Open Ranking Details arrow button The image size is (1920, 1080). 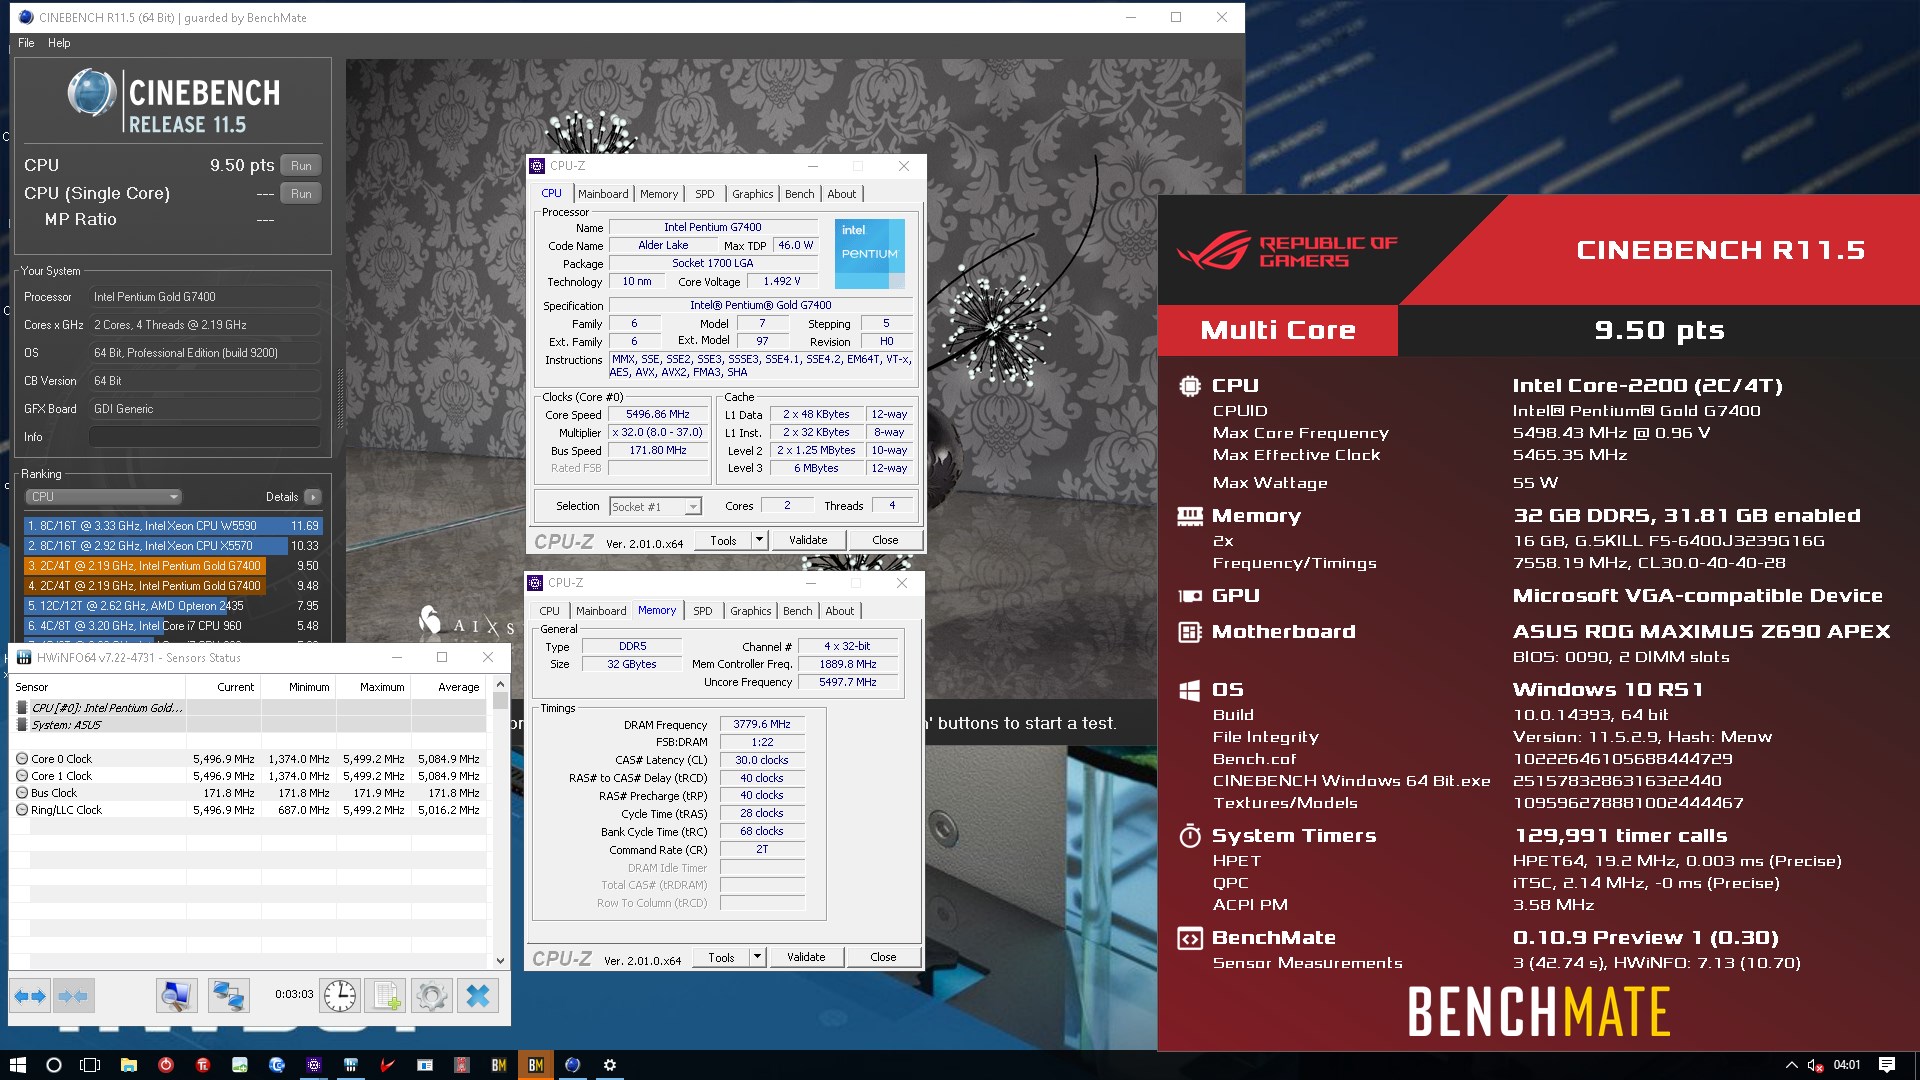(313, 497)
